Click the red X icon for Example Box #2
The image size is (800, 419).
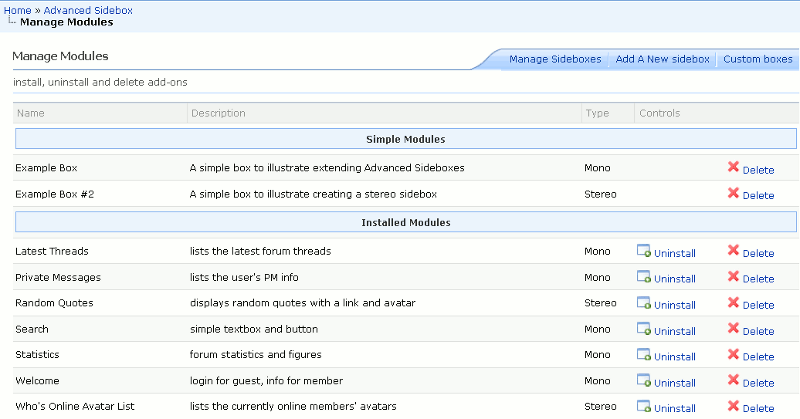point(733,194)
